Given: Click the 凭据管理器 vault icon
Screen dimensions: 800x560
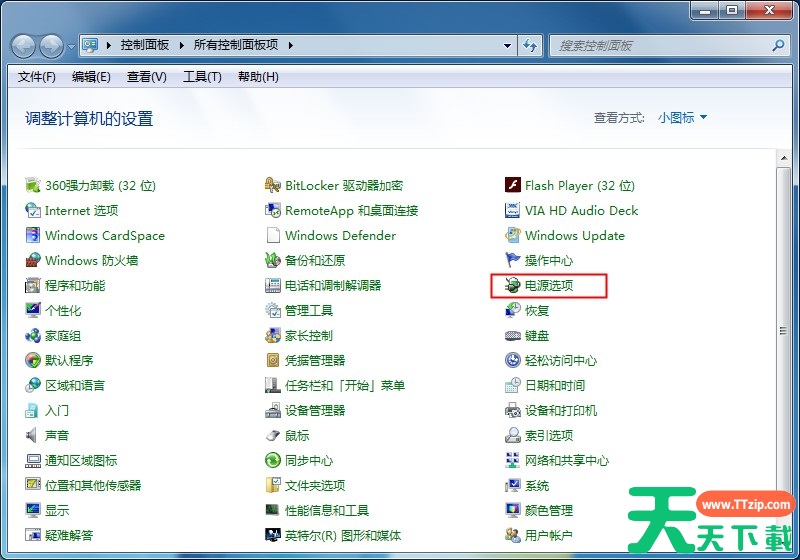Looking at the screenshot, I should [273, 360].
